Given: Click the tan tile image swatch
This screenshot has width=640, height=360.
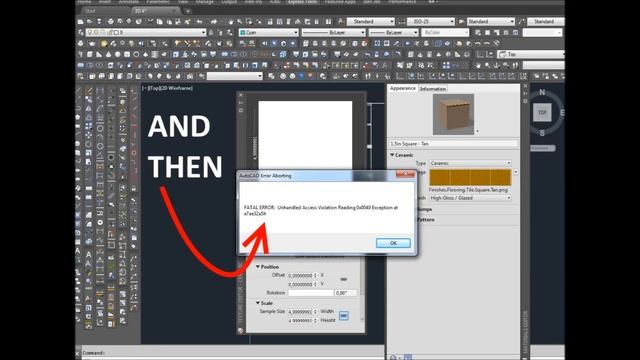Looking at the screenshot, I should point(470,178).
